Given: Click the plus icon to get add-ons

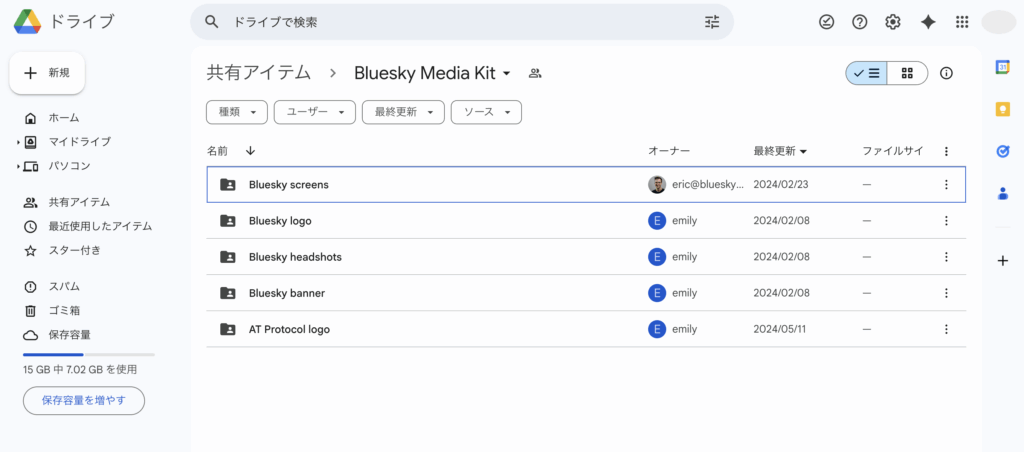Looking at the screenshot, I should point(1003,261).
